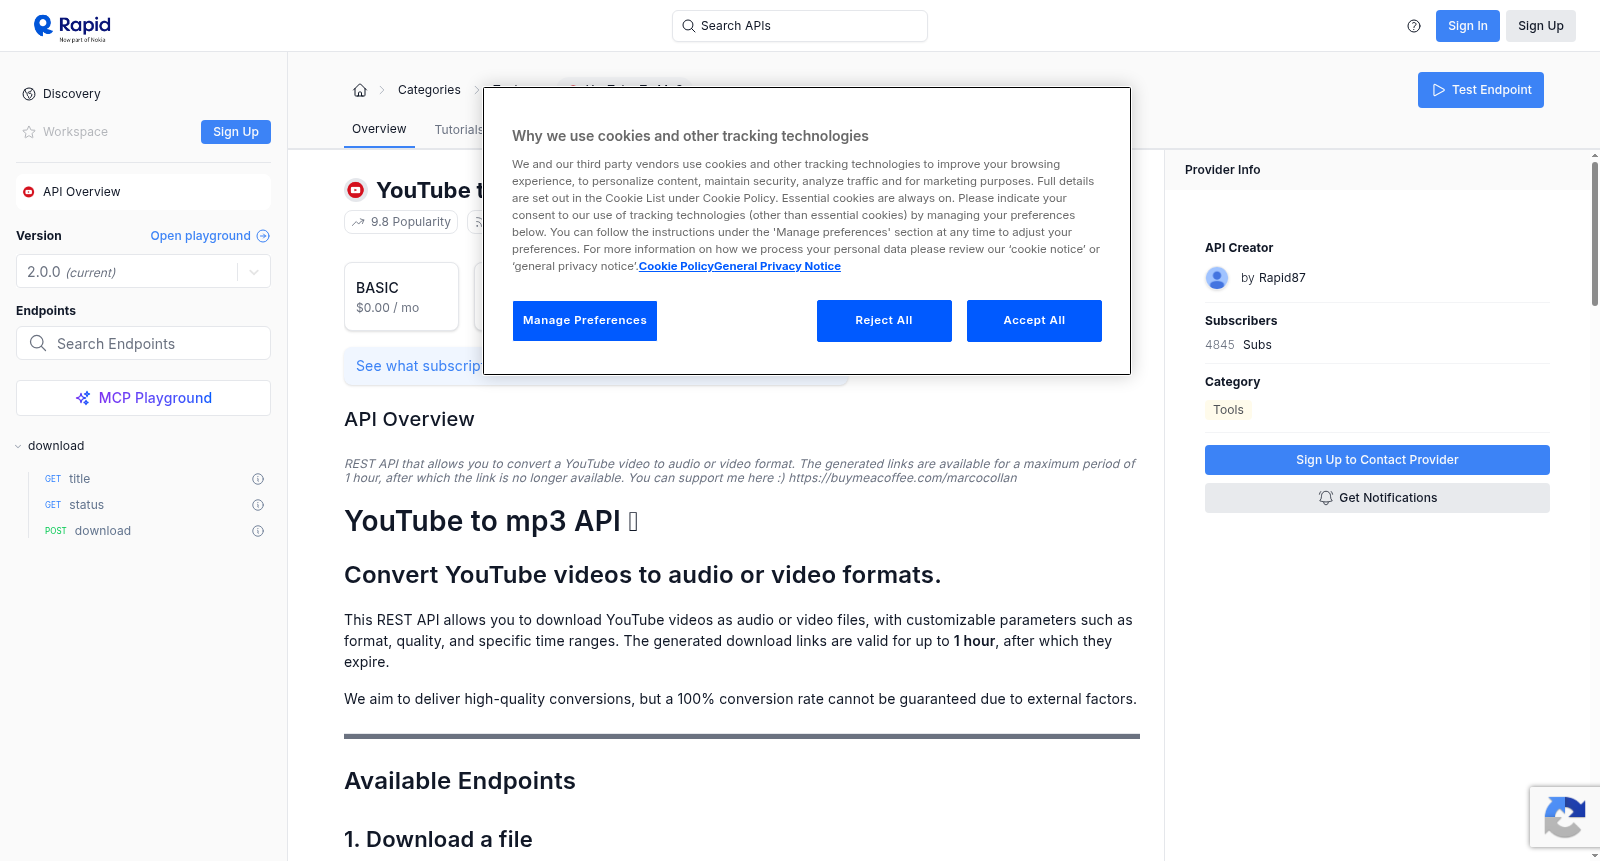The height and width of the screenshot is (861, 1600).
Task: Click the Open playground arrow icon
Action: (x=263, y=236)
